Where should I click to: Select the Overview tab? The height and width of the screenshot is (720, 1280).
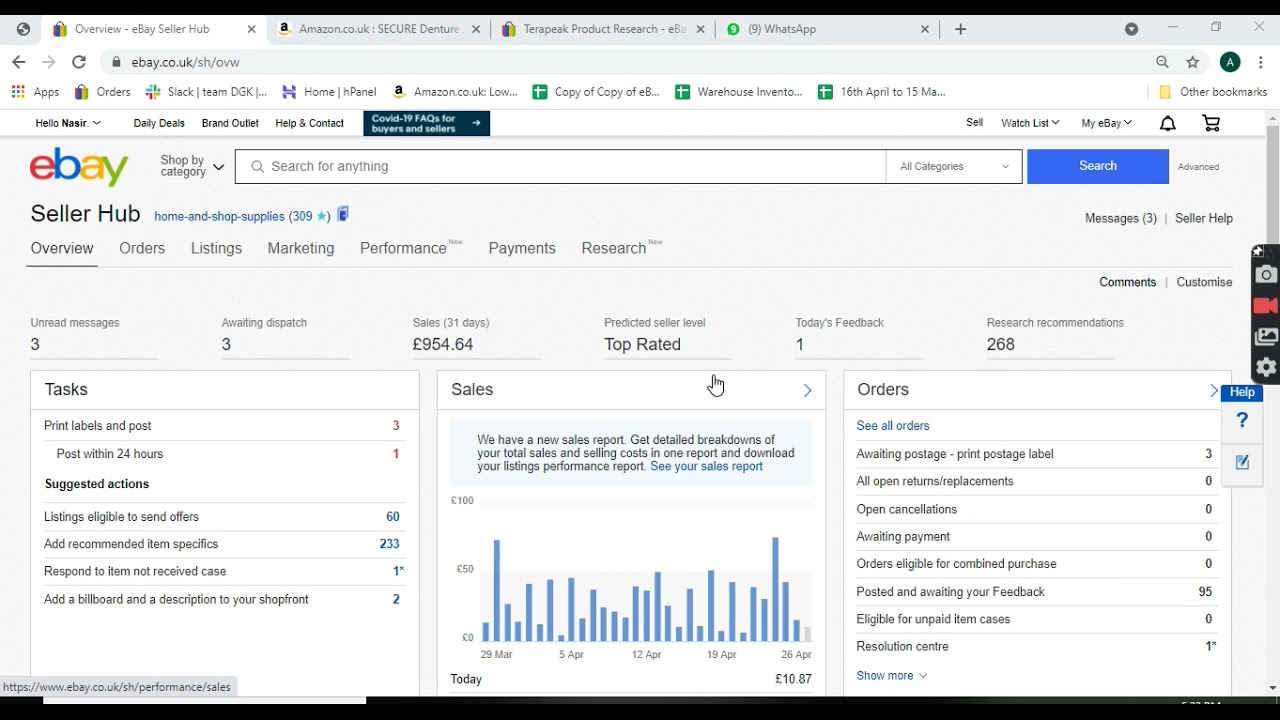tap(62, 248)
